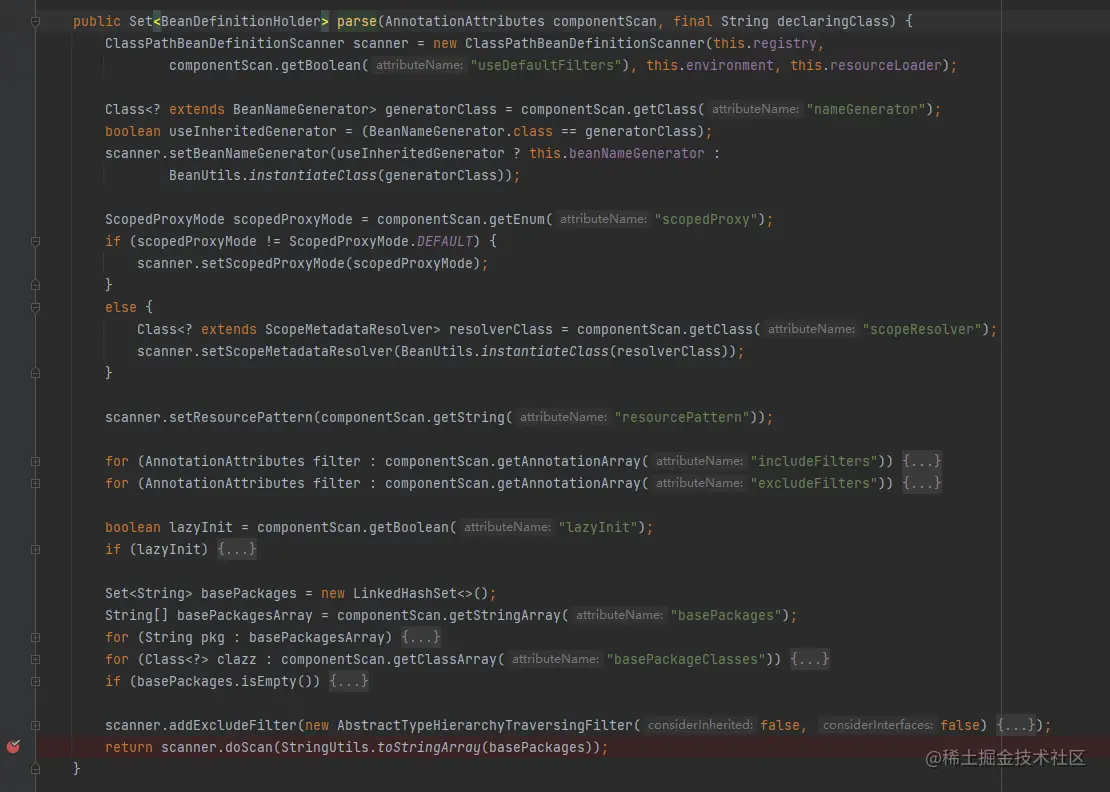Collapse the parse method using gutter fold marker
Viewport: 1110px width, 792px height.
click(x=35, y=22)
